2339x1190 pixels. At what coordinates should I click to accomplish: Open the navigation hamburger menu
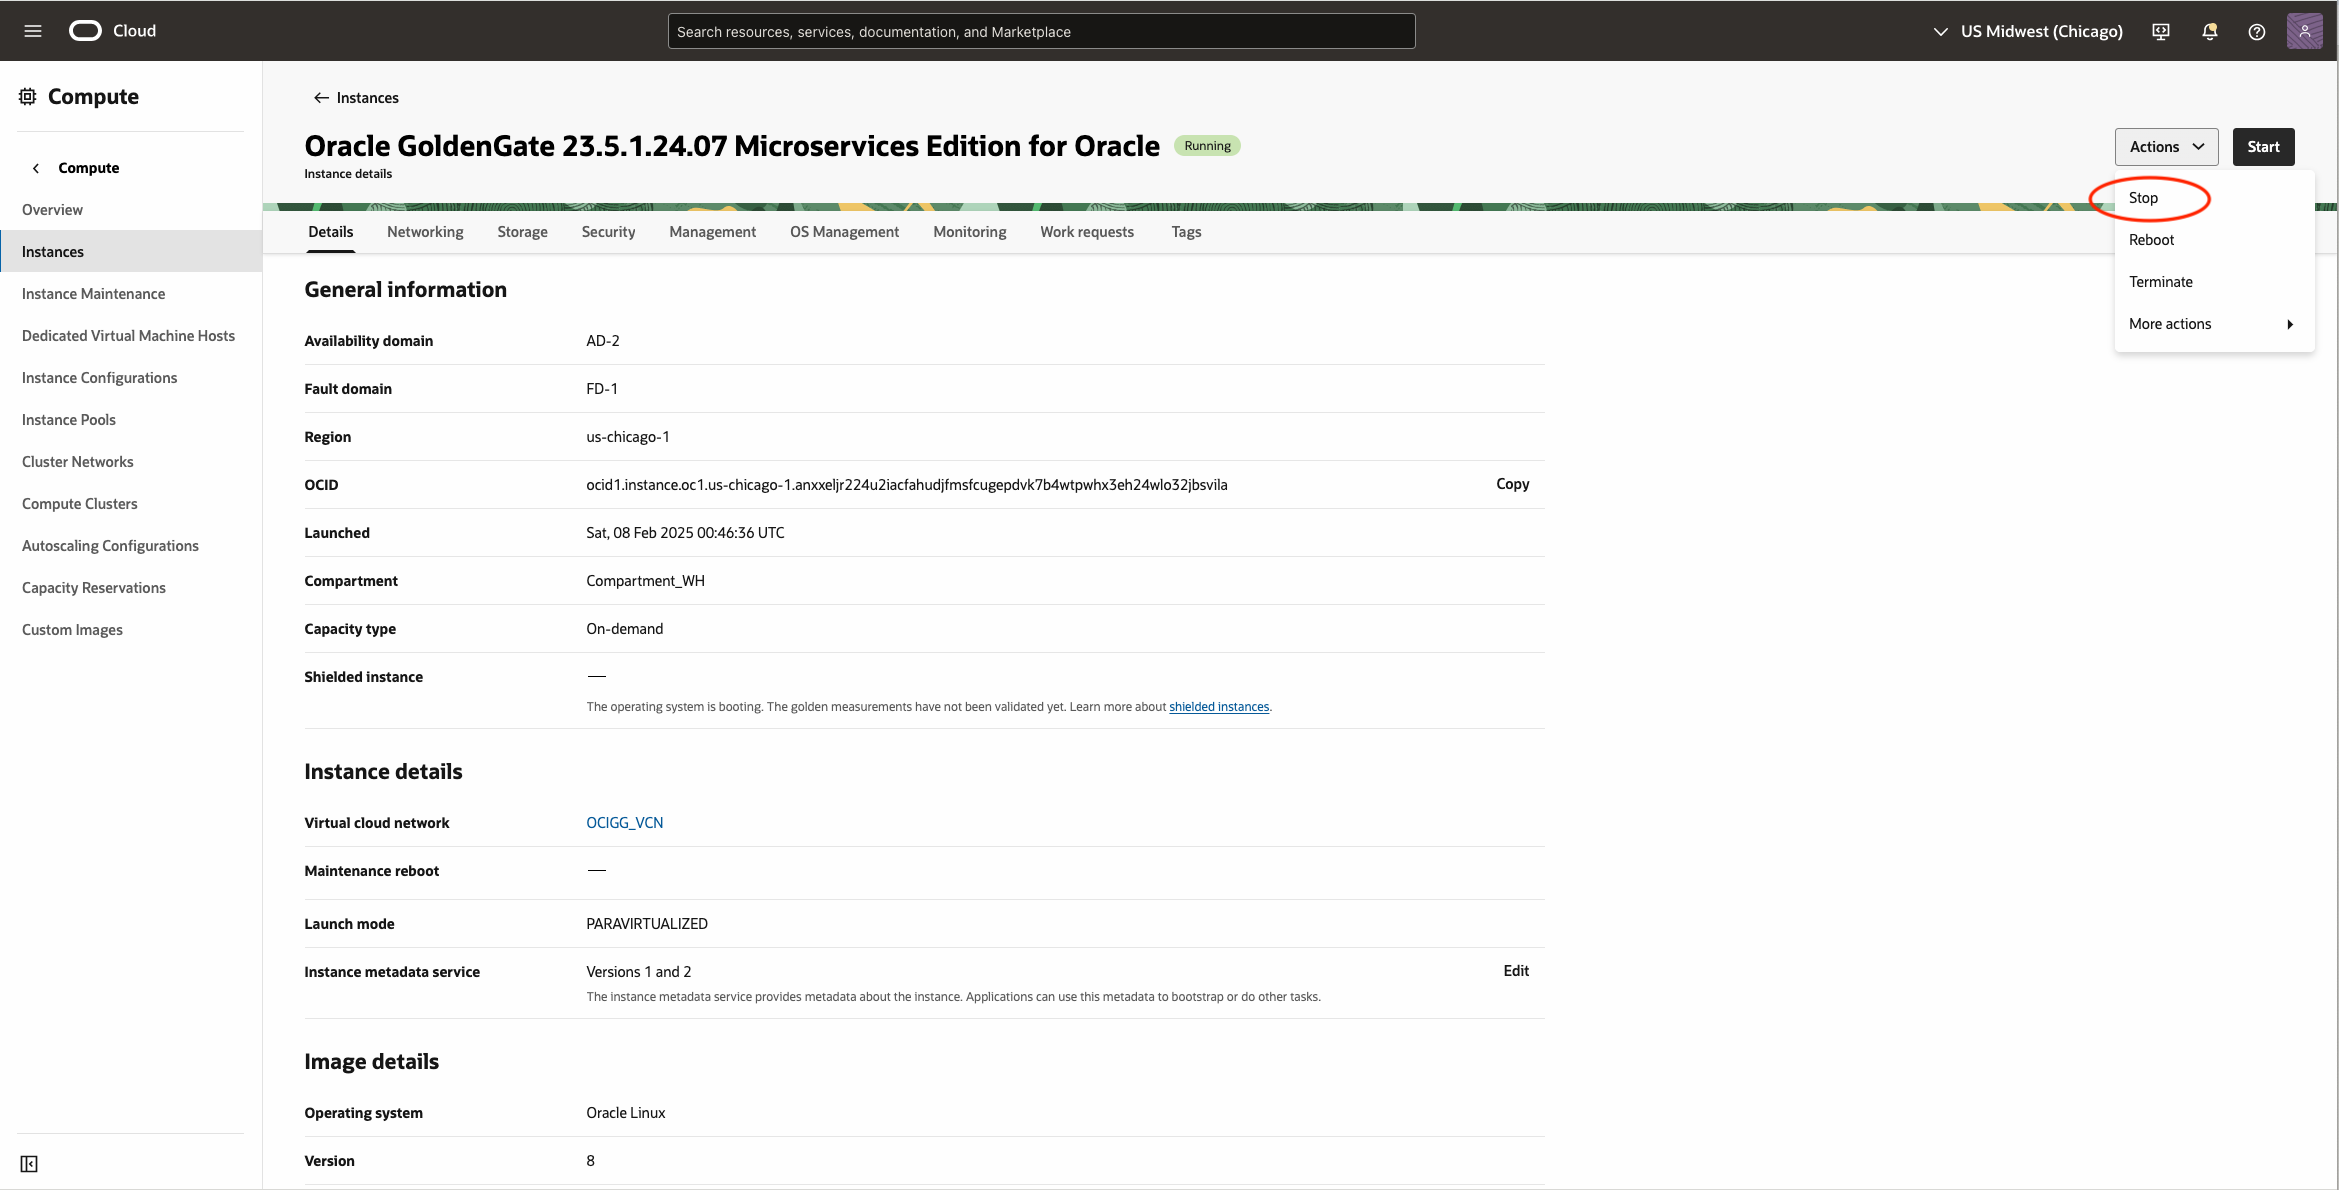pyautogui.click(x=32, y=31)
